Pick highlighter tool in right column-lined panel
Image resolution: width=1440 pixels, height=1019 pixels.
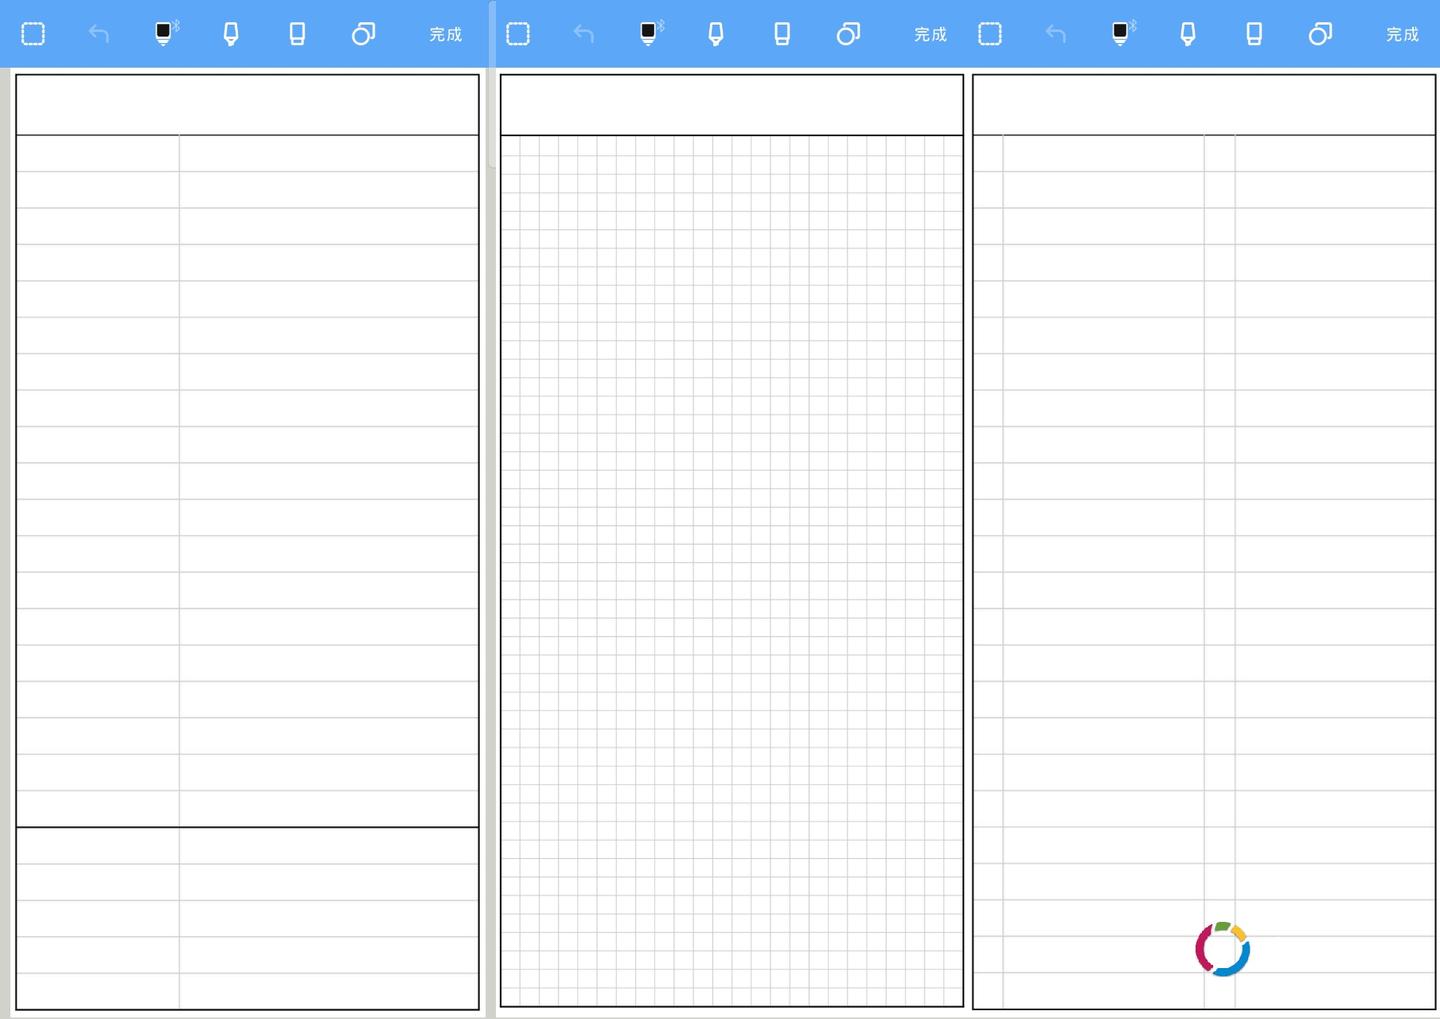point(1188,34)
